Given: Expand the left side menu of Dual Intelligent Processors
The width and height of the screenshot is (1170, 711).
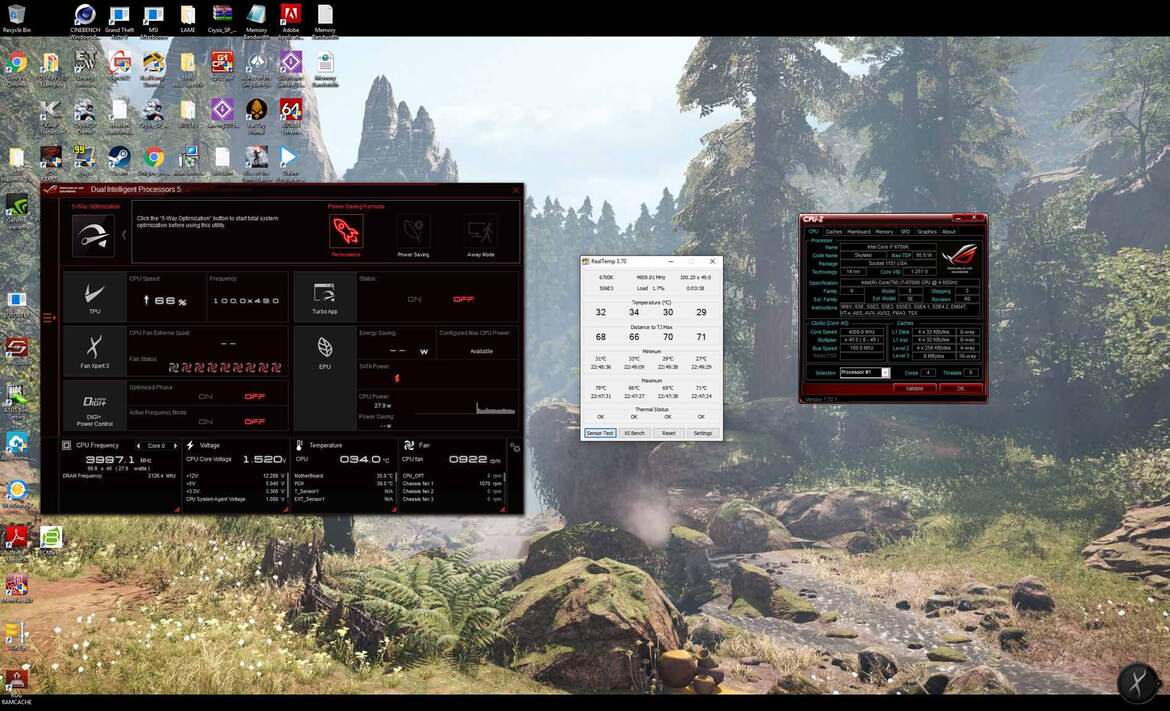Looking at the screenshot, I should (x=49, y=318).
